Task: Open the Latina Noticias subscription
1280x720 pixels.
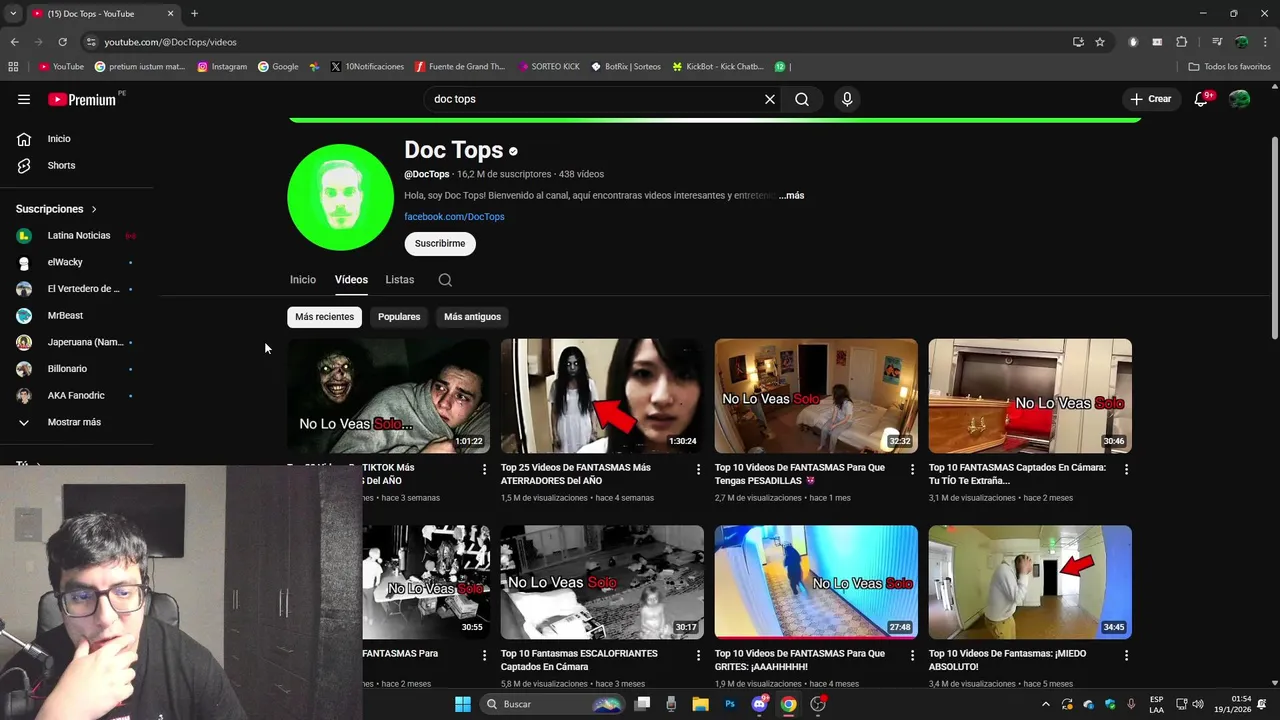Action: click(x=80, y=235)
